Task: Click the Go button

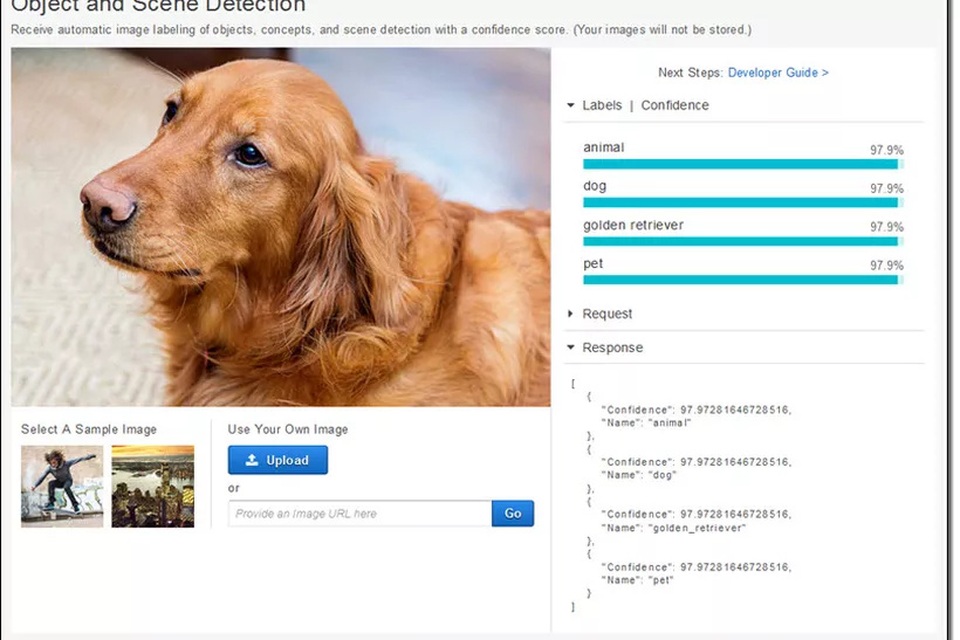Action: coord(512,513)
